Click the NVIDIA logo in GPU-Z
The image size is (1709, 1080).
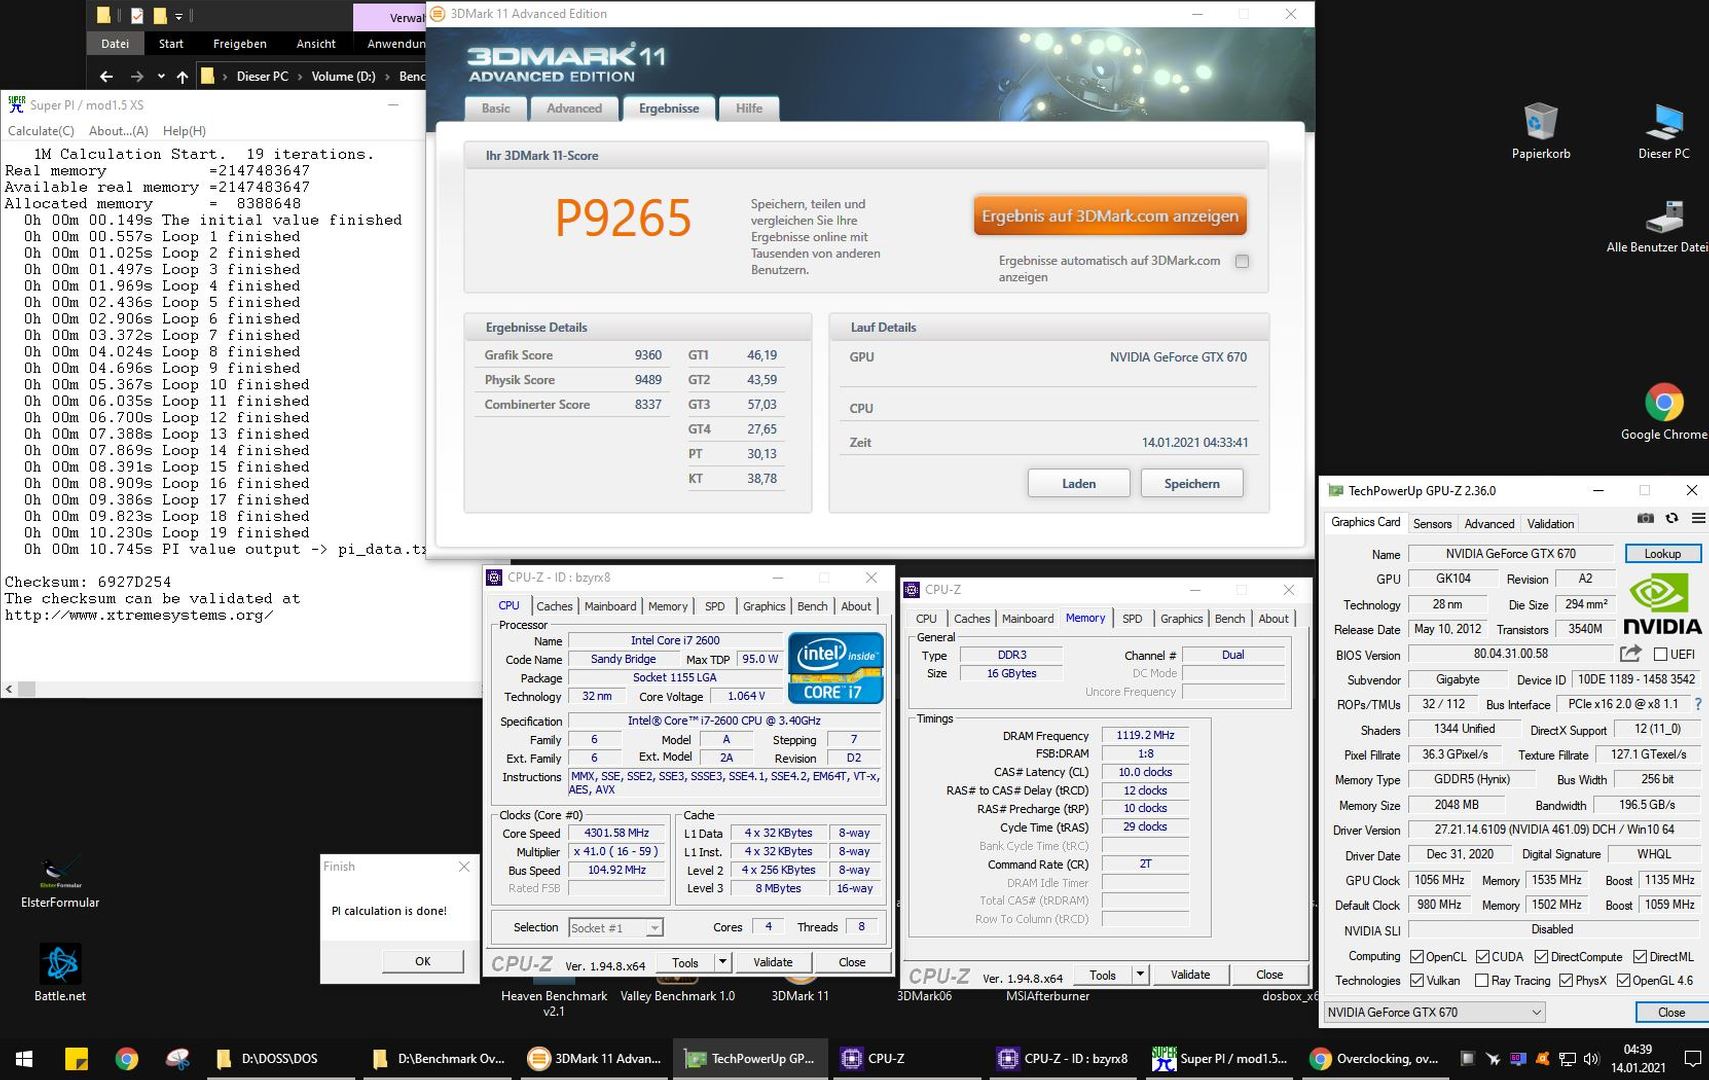pyautogui.click(x=1662, y=604)
